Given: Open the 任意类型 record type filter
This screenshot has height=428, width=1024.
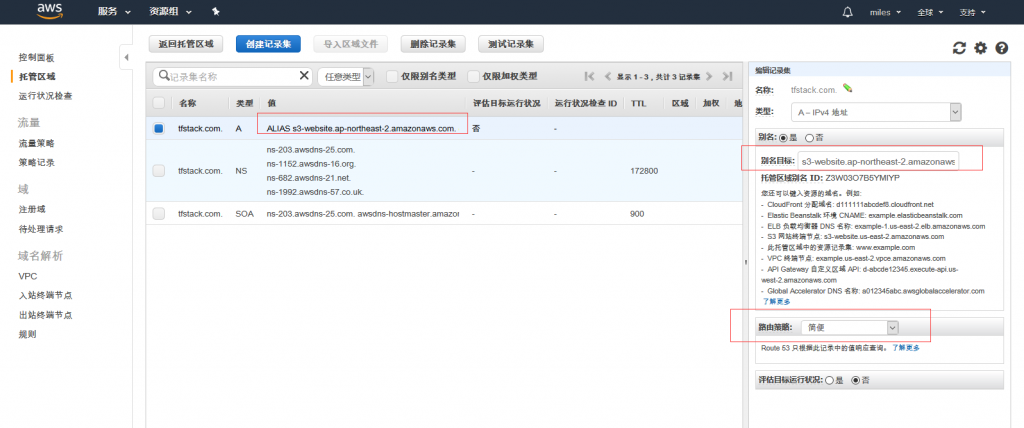Looking at the screenshot, I should pyautogui.click(x=345, y=76).
